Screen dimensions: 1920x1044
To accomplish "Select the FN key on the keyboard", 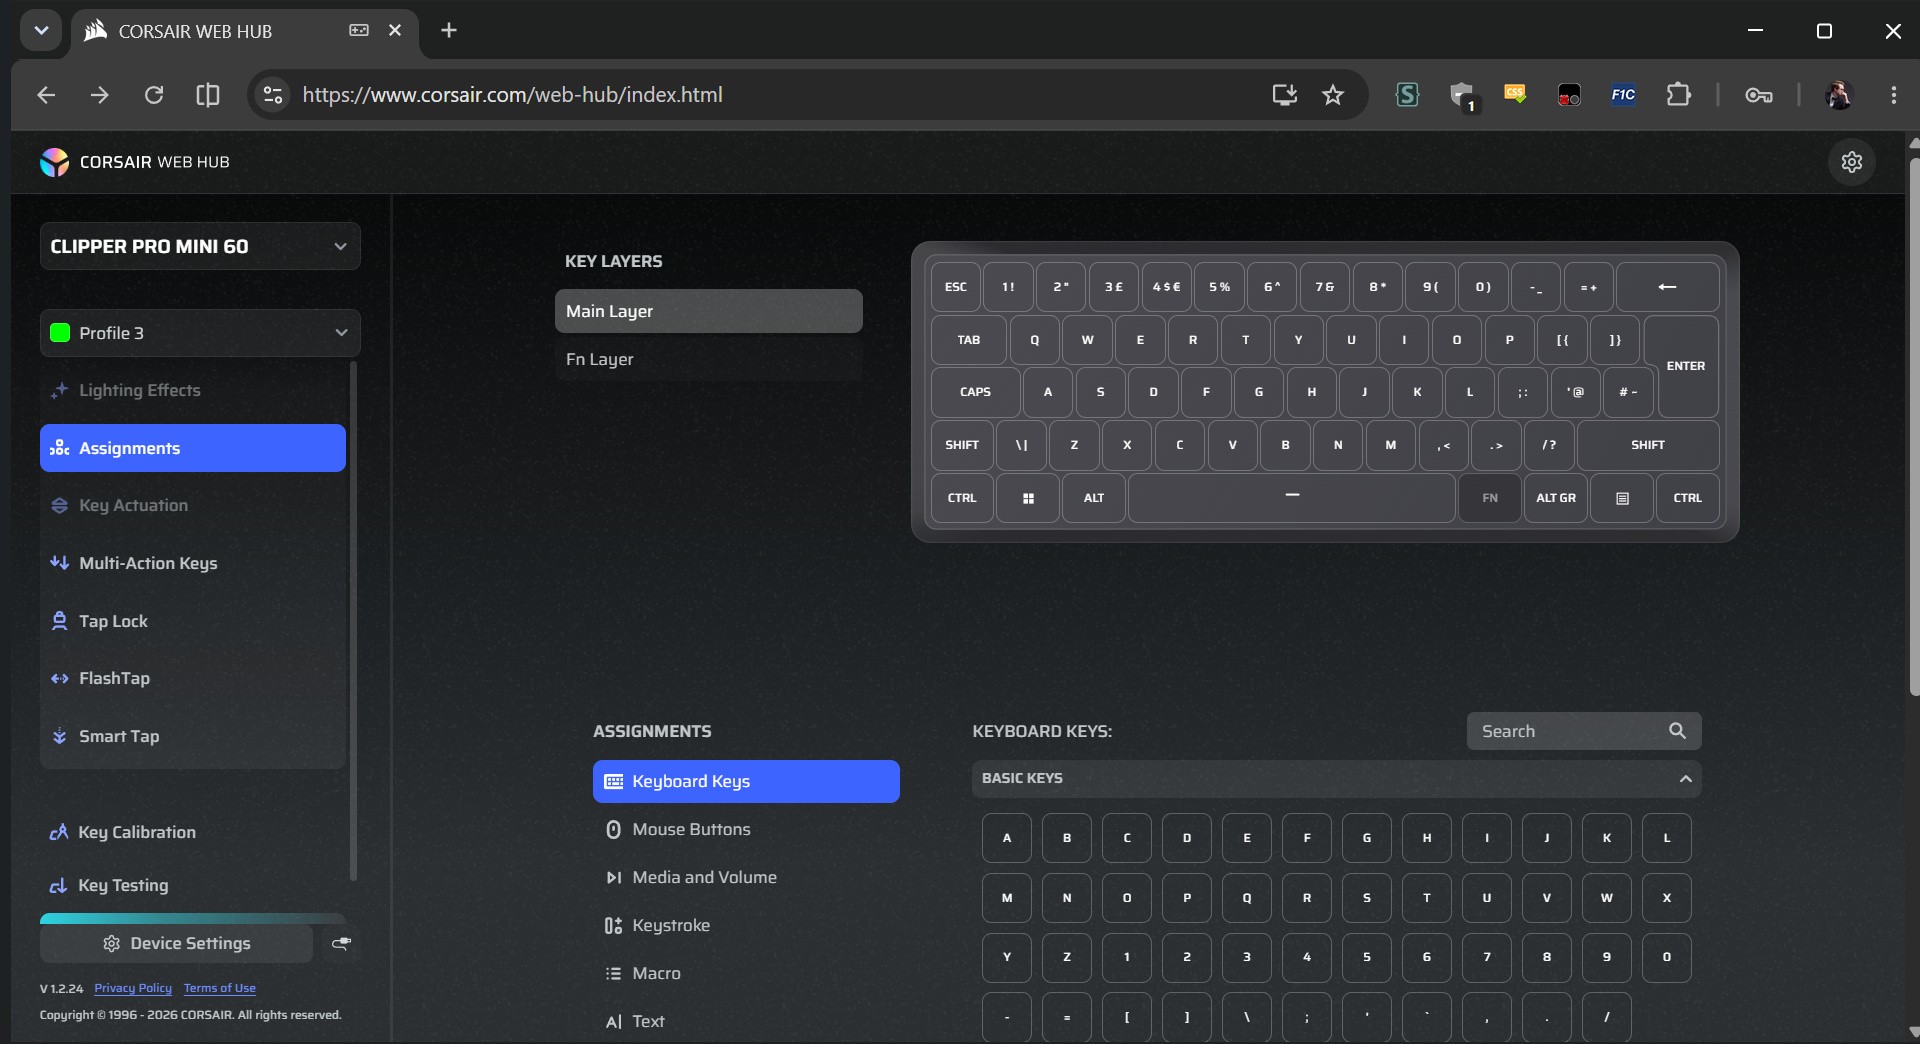I will (x=1490, y=498).
